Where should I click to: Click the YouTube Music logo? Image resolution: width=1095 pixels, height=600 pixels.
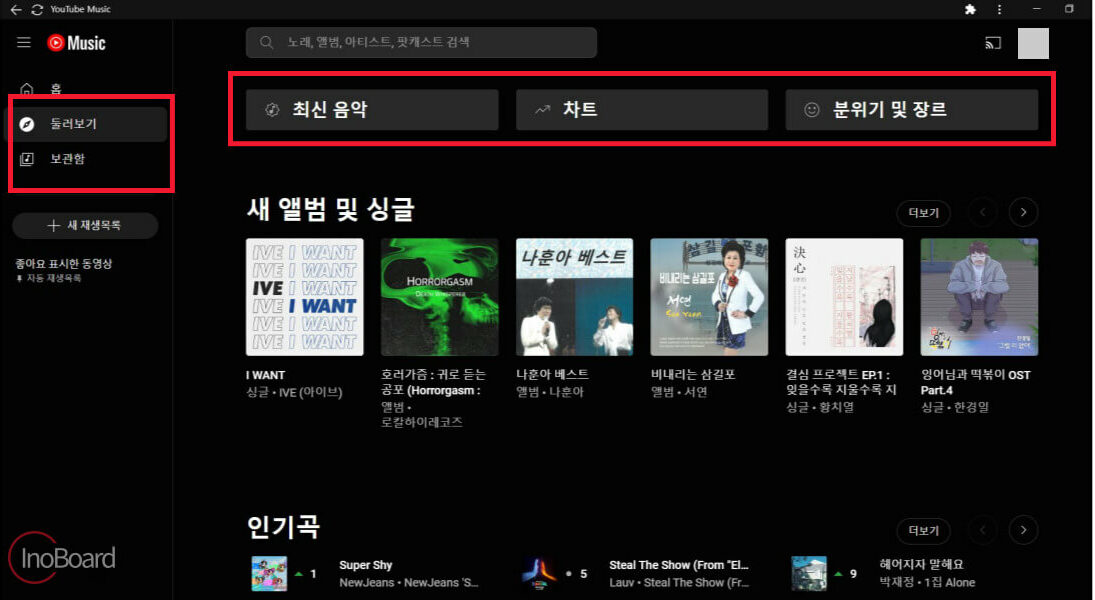pos(76,43)
